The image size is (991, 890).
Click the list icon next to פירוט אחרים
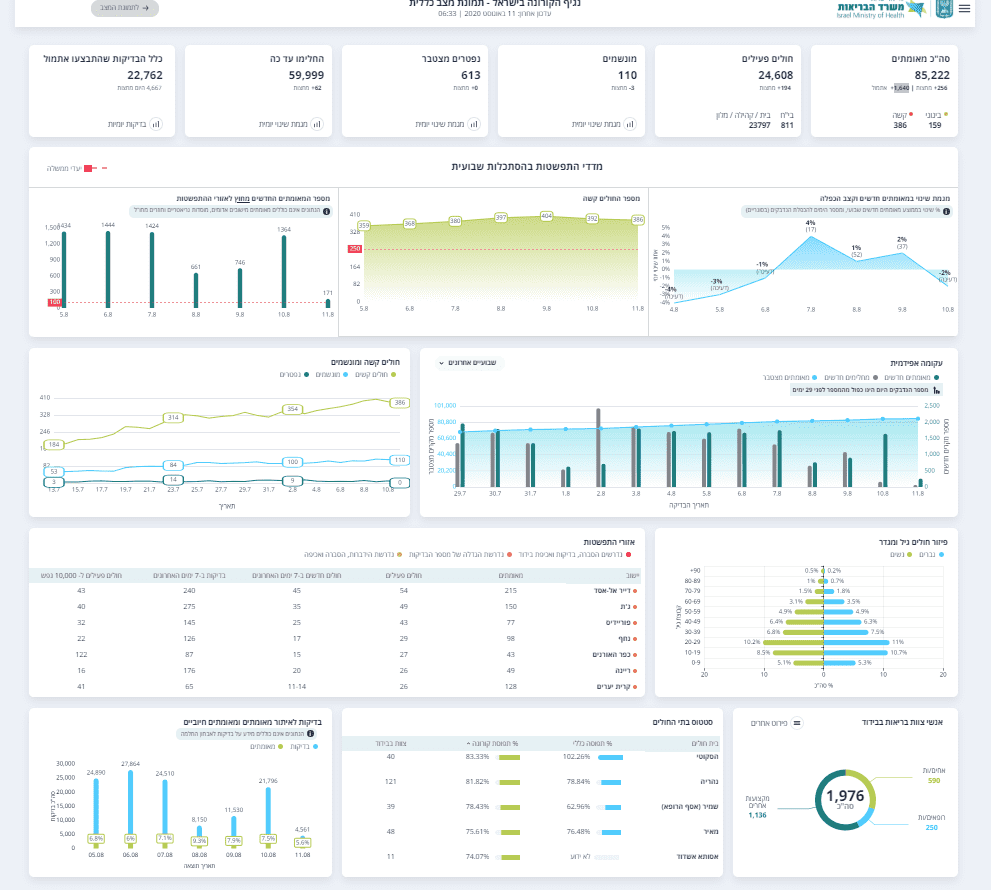pyautogui.click(x=797, y=723)
